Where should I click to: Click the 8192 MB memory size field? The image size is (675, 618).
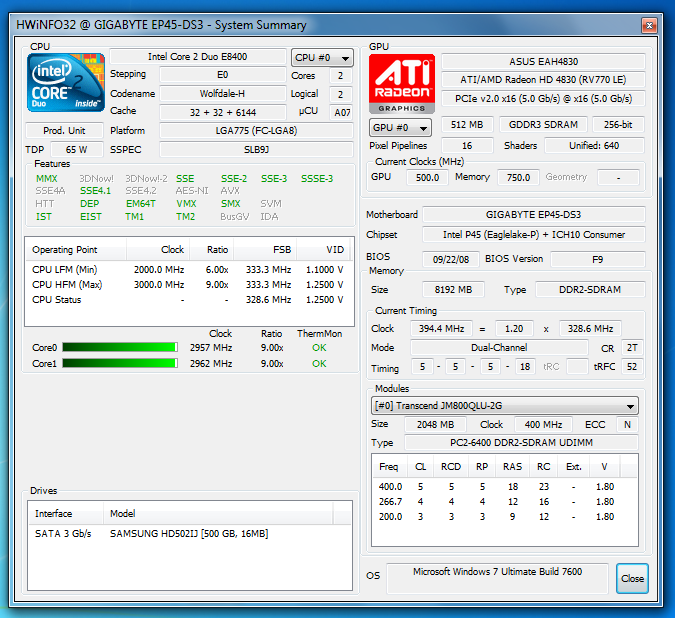coord(453,290)
